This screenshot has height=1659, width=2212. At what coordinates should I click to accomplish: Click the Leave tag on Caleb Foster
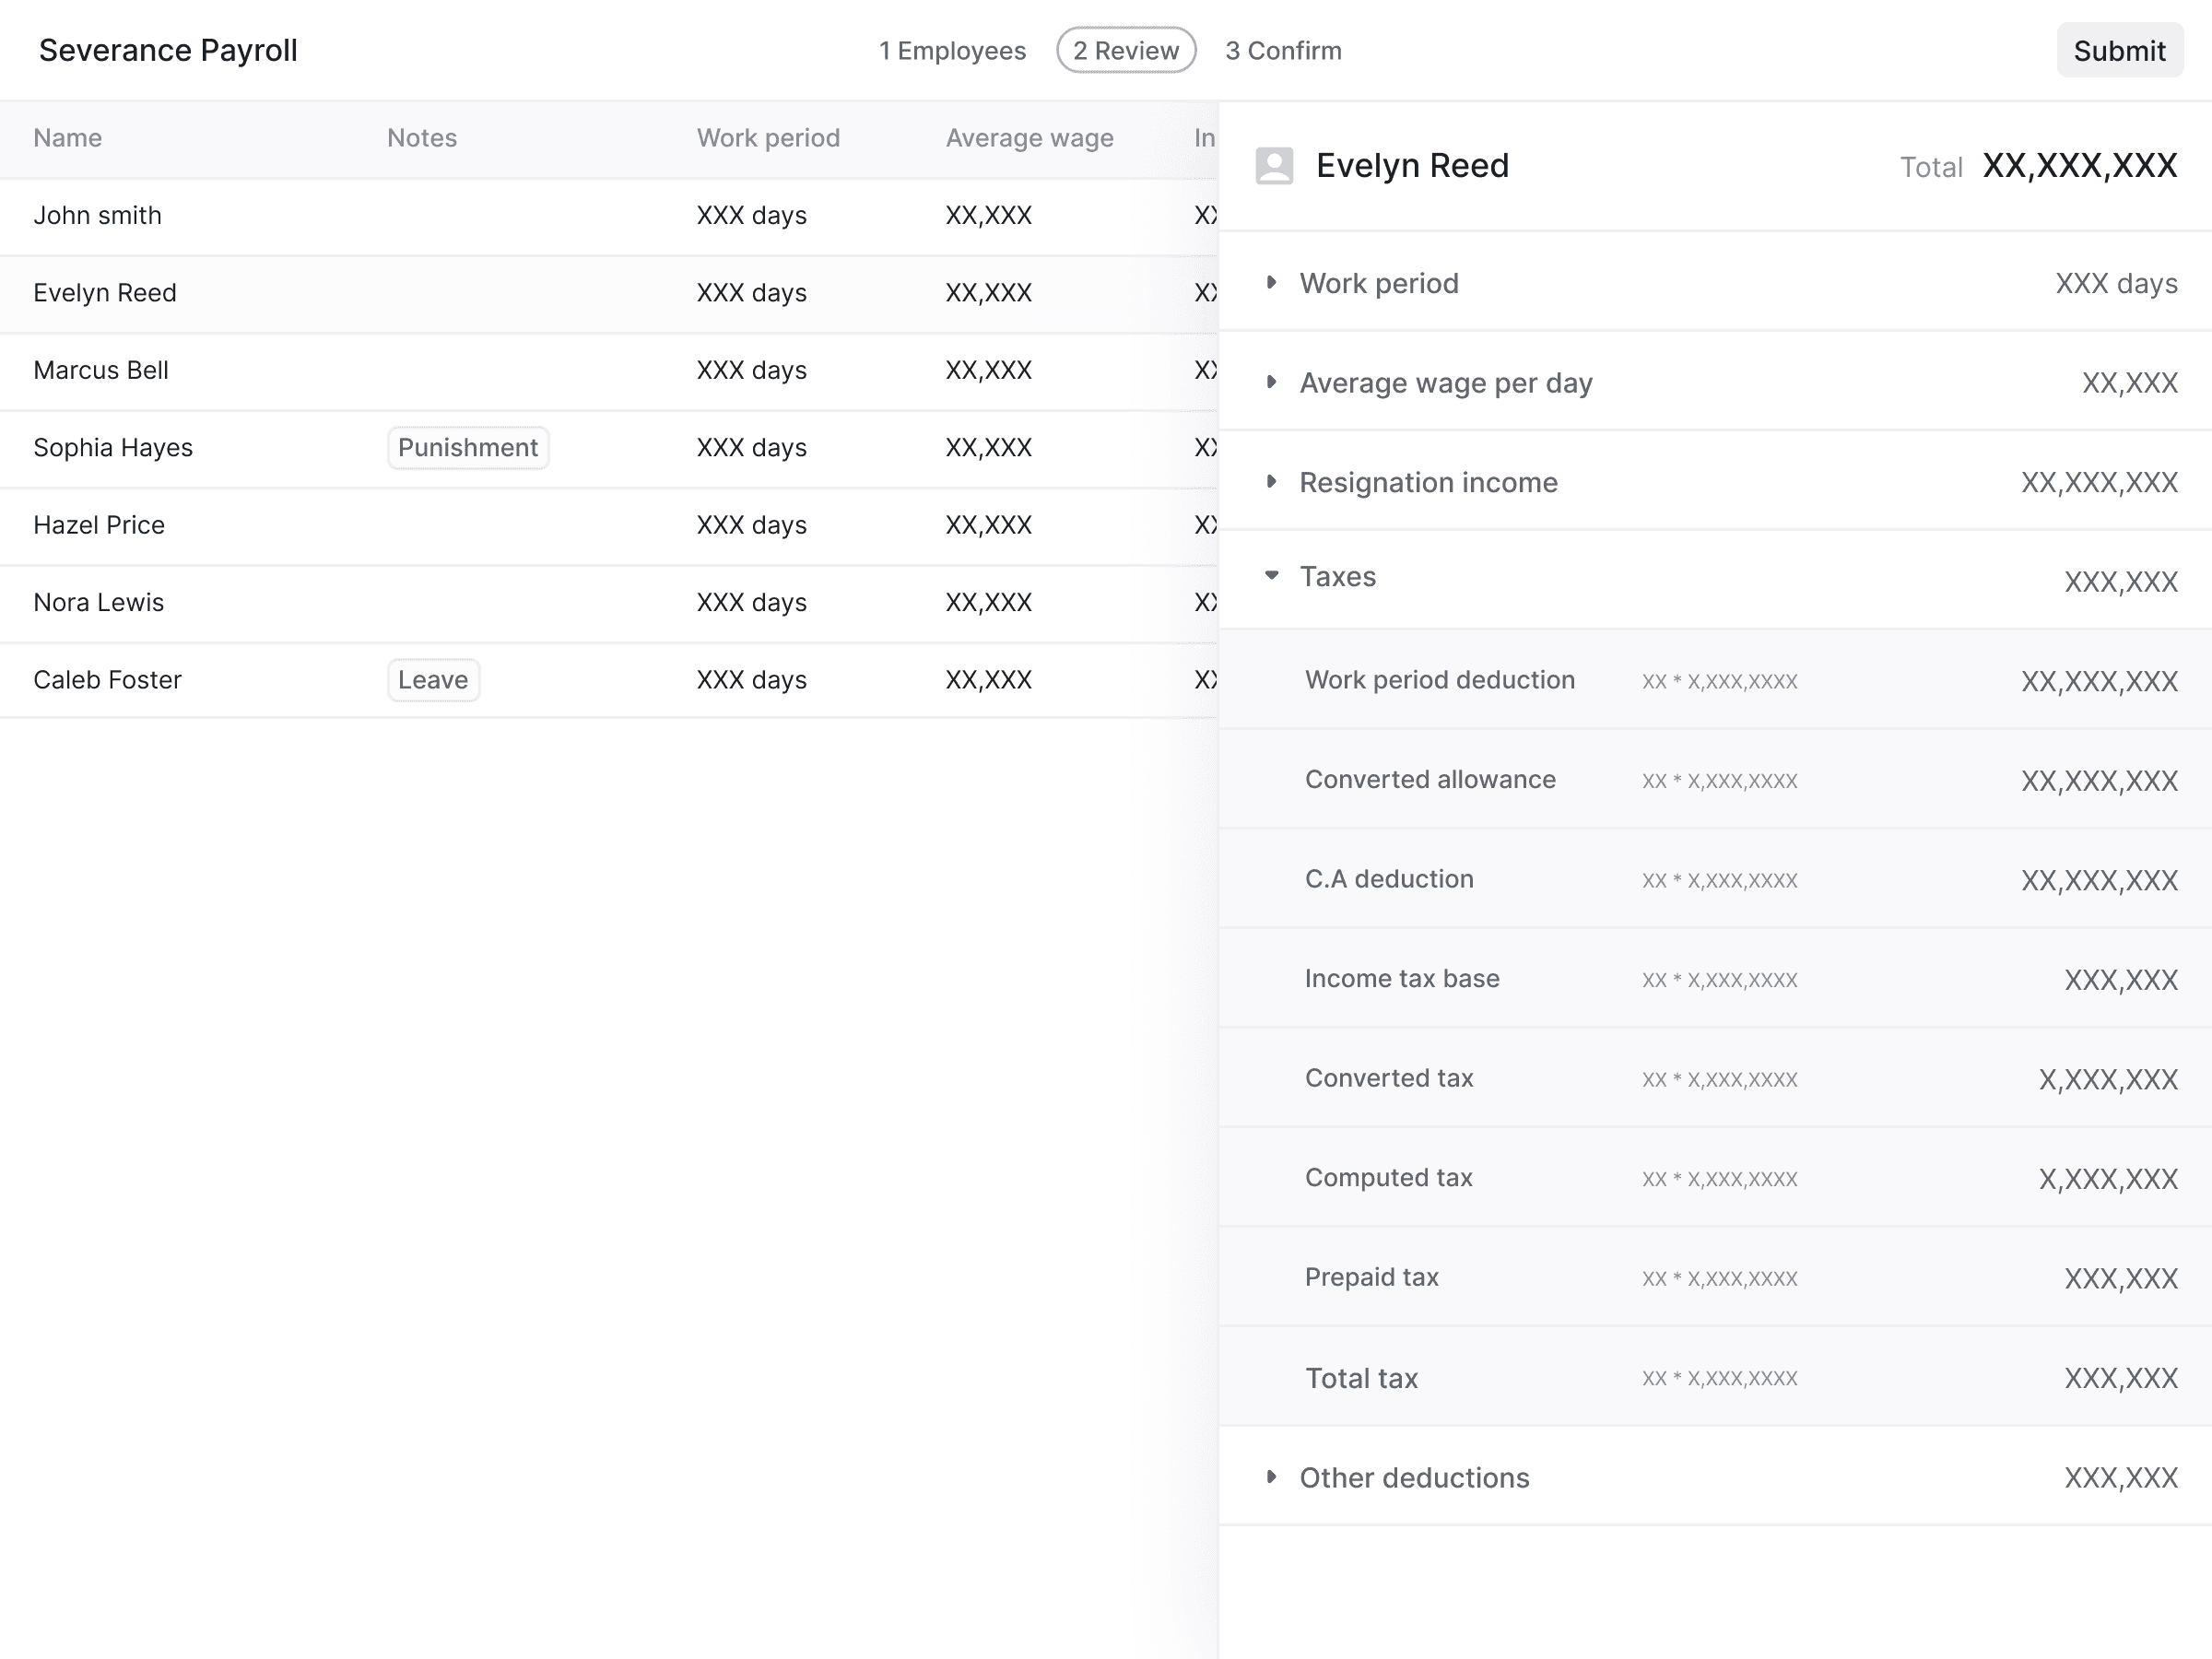pyautogui.click(x=433, y=679)
